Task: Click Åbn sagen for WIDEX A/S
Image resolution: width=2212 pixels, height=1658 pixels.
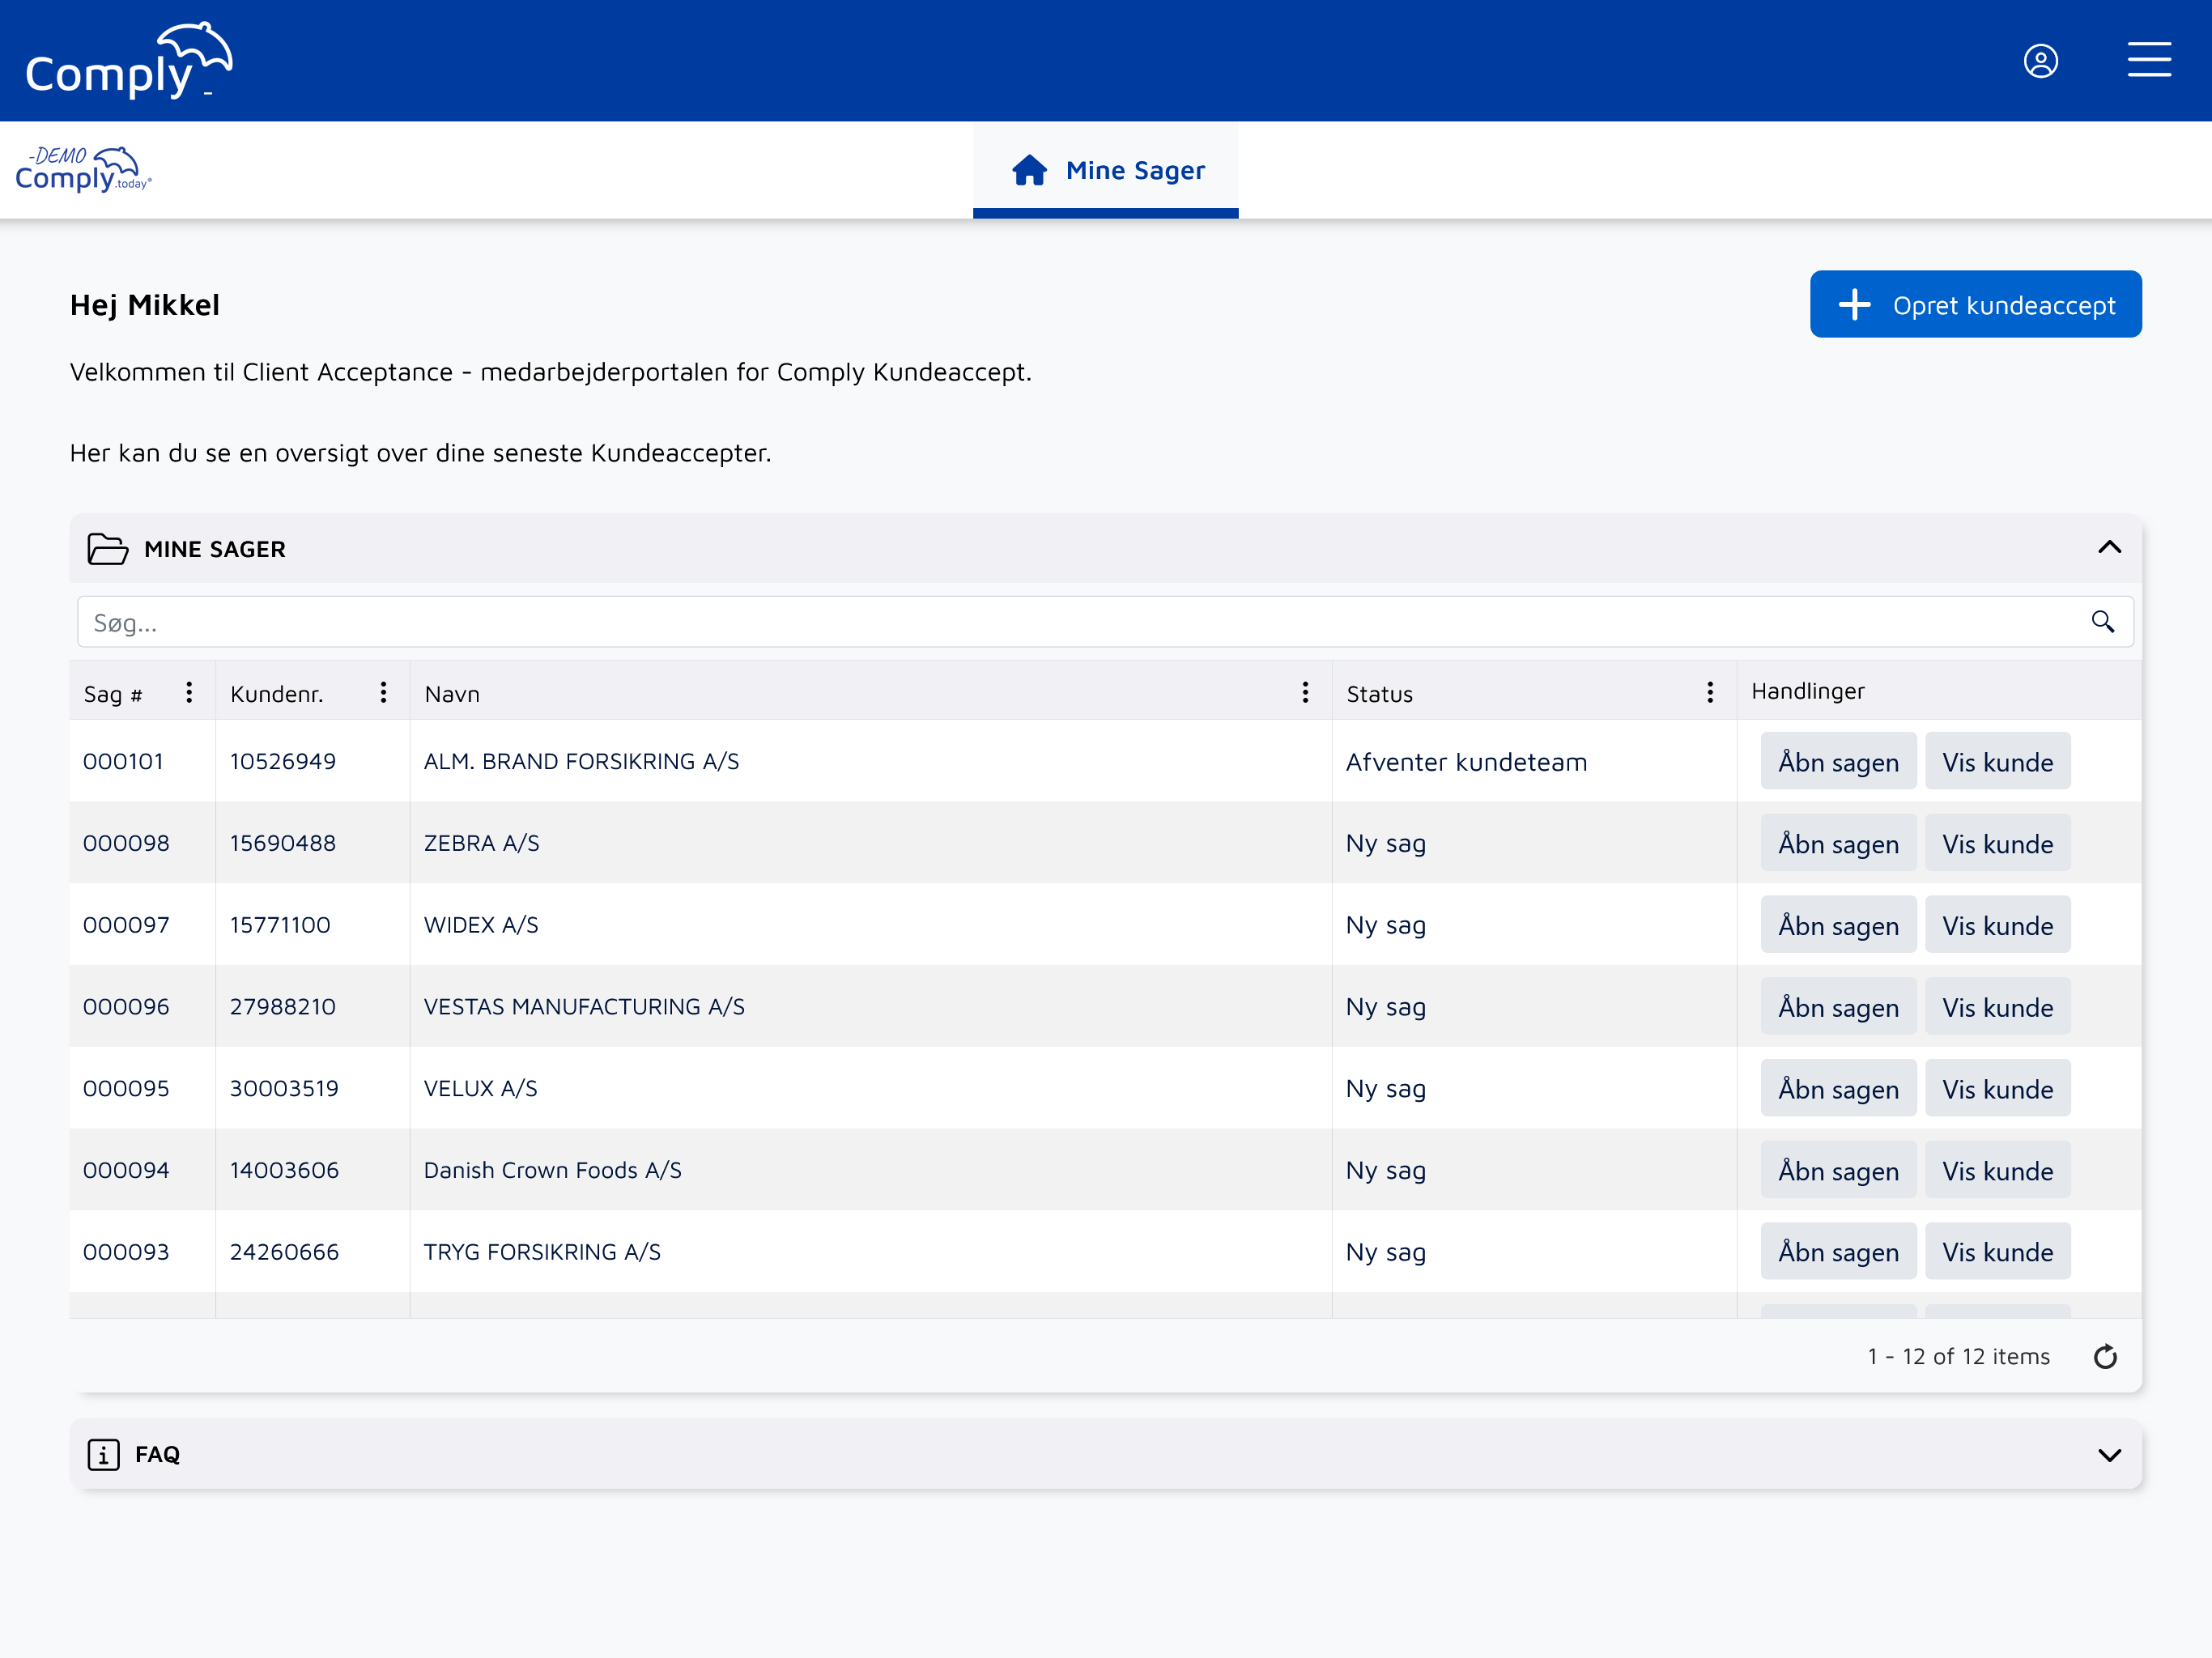Action: point(1838,925)
